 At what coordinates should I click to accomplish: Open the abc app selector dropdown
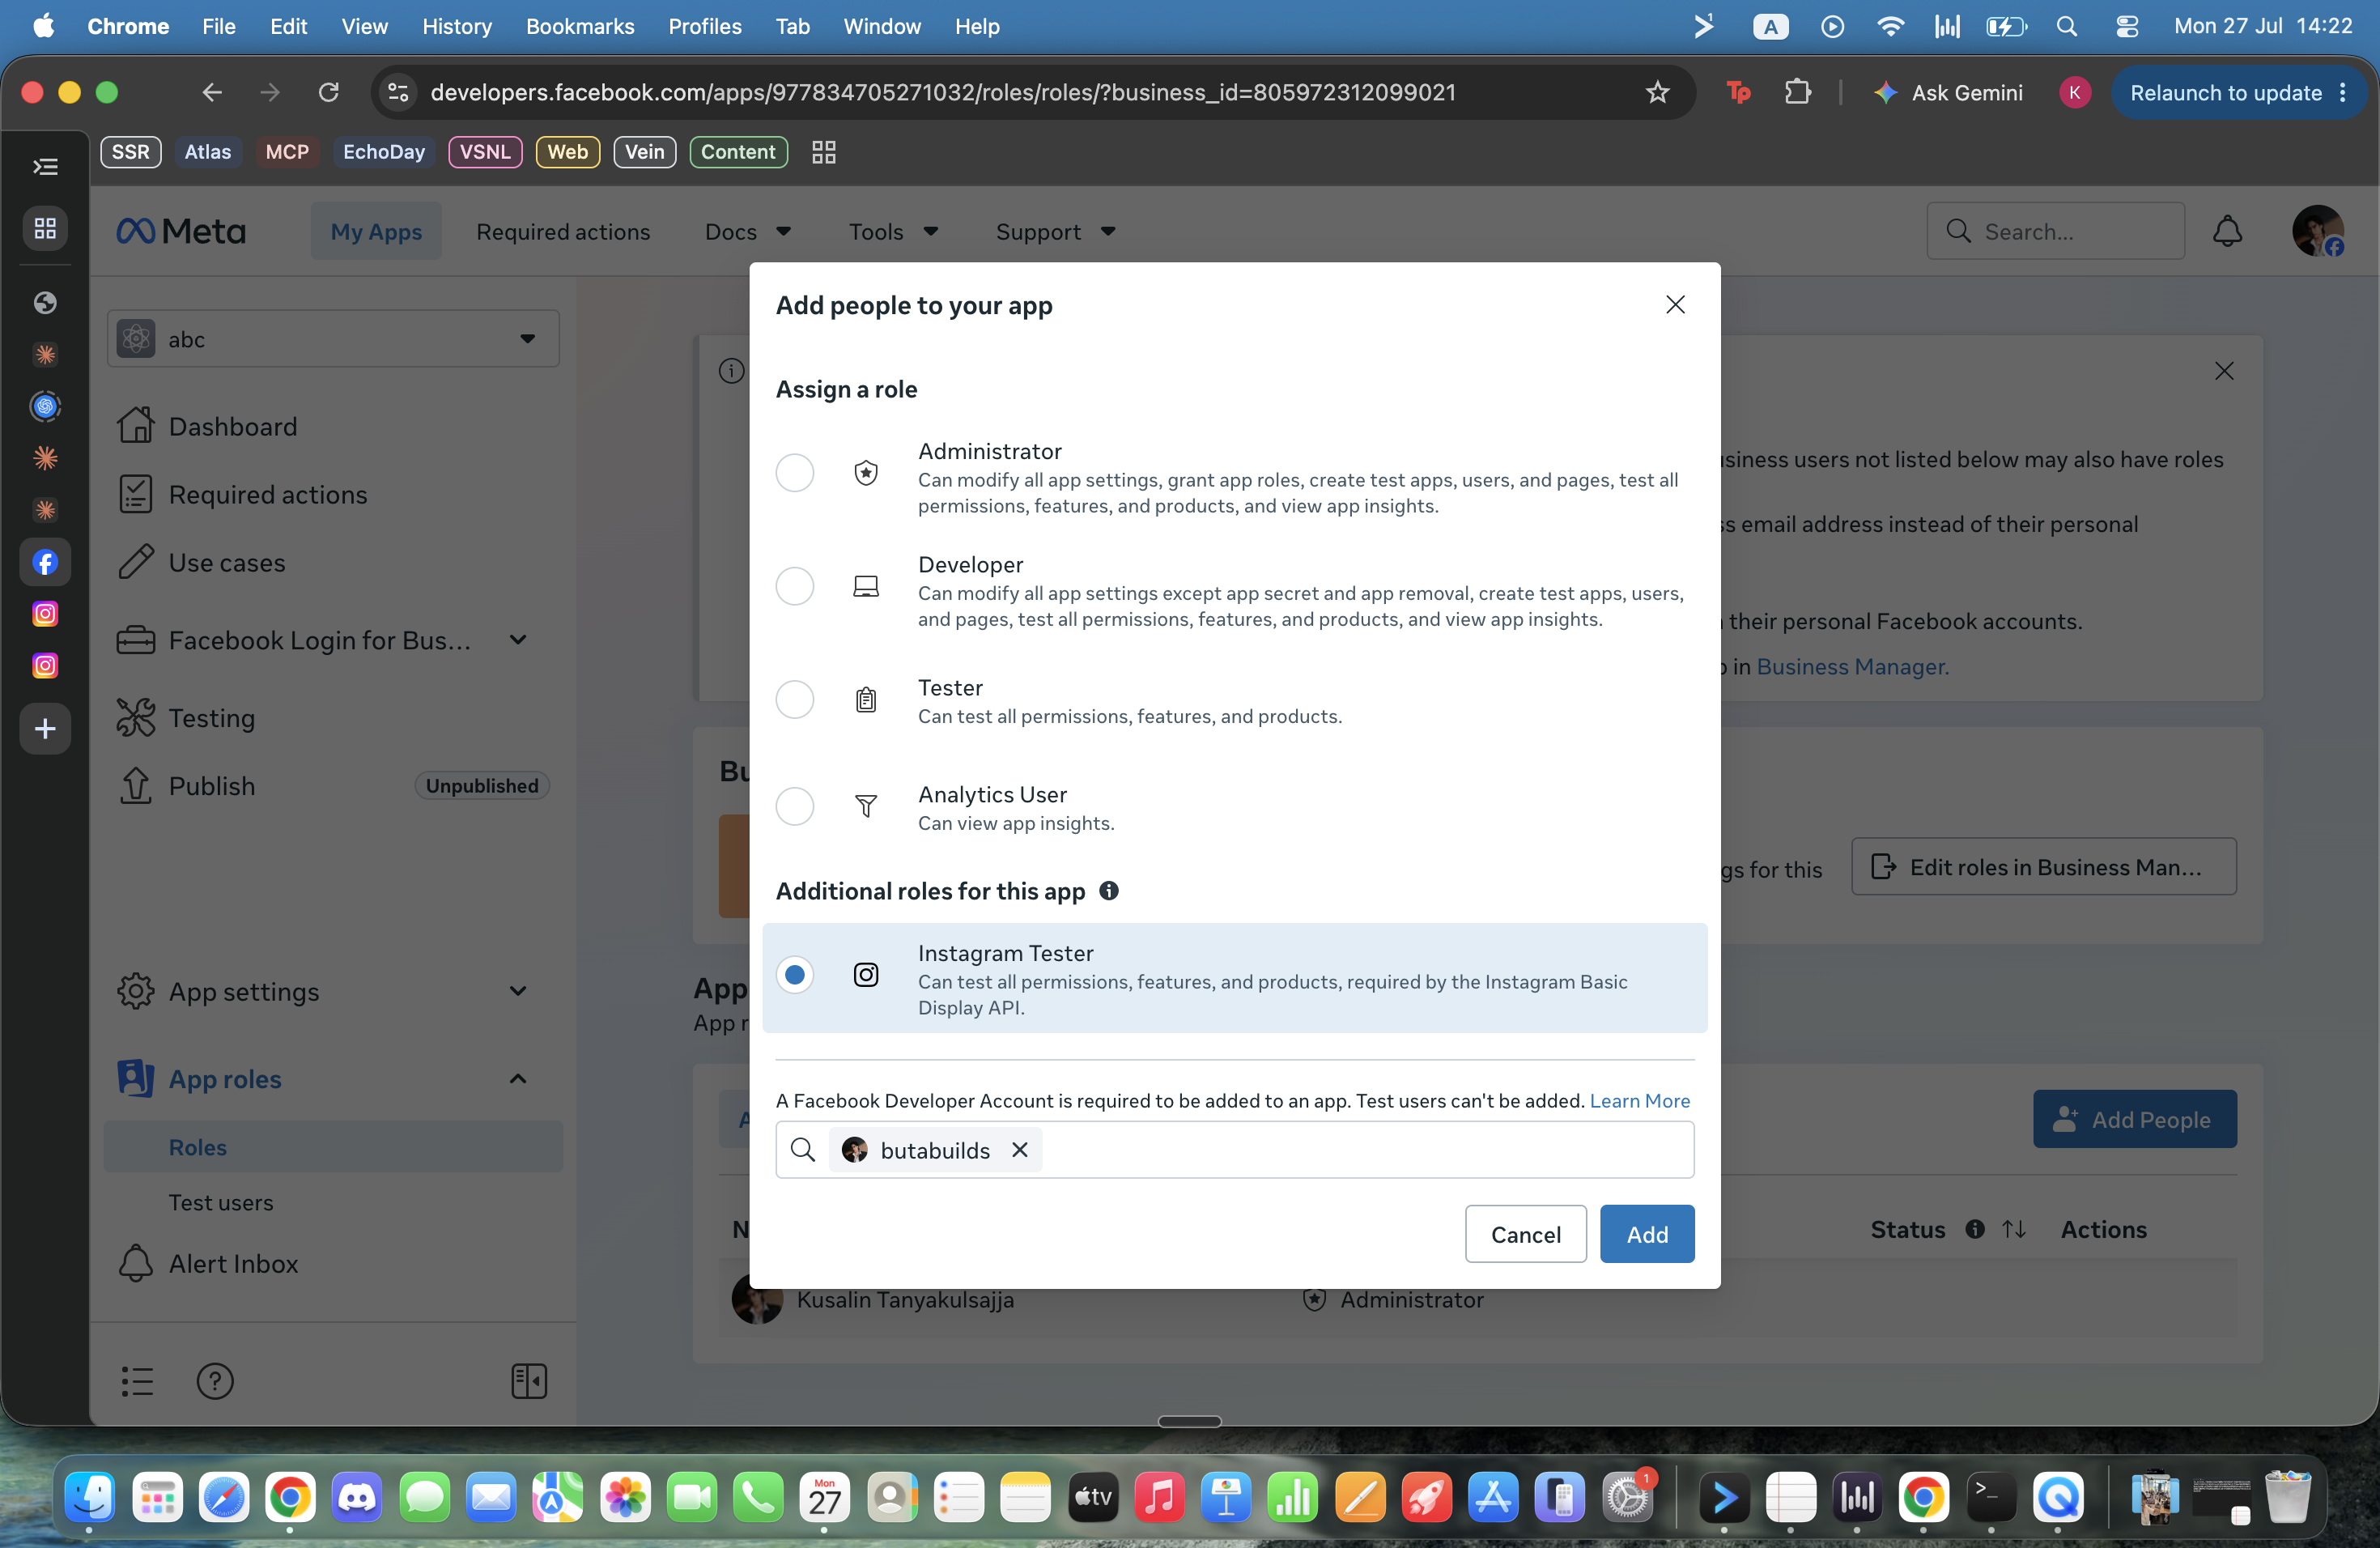click(x=333, y=339)
